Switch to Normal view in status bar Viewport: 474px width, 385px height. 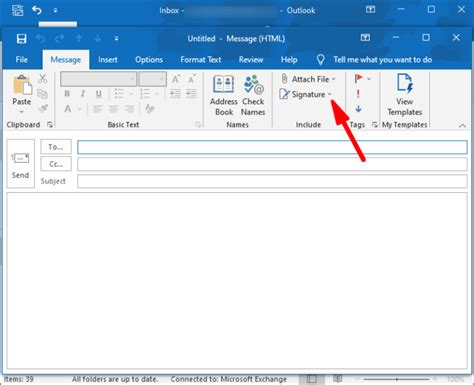tap(312, 379)
